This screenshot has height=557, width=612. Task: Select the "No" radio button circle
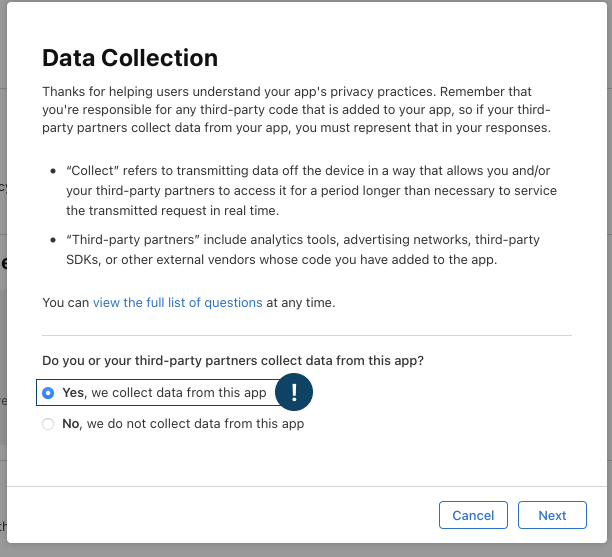[x=48, y=424]
